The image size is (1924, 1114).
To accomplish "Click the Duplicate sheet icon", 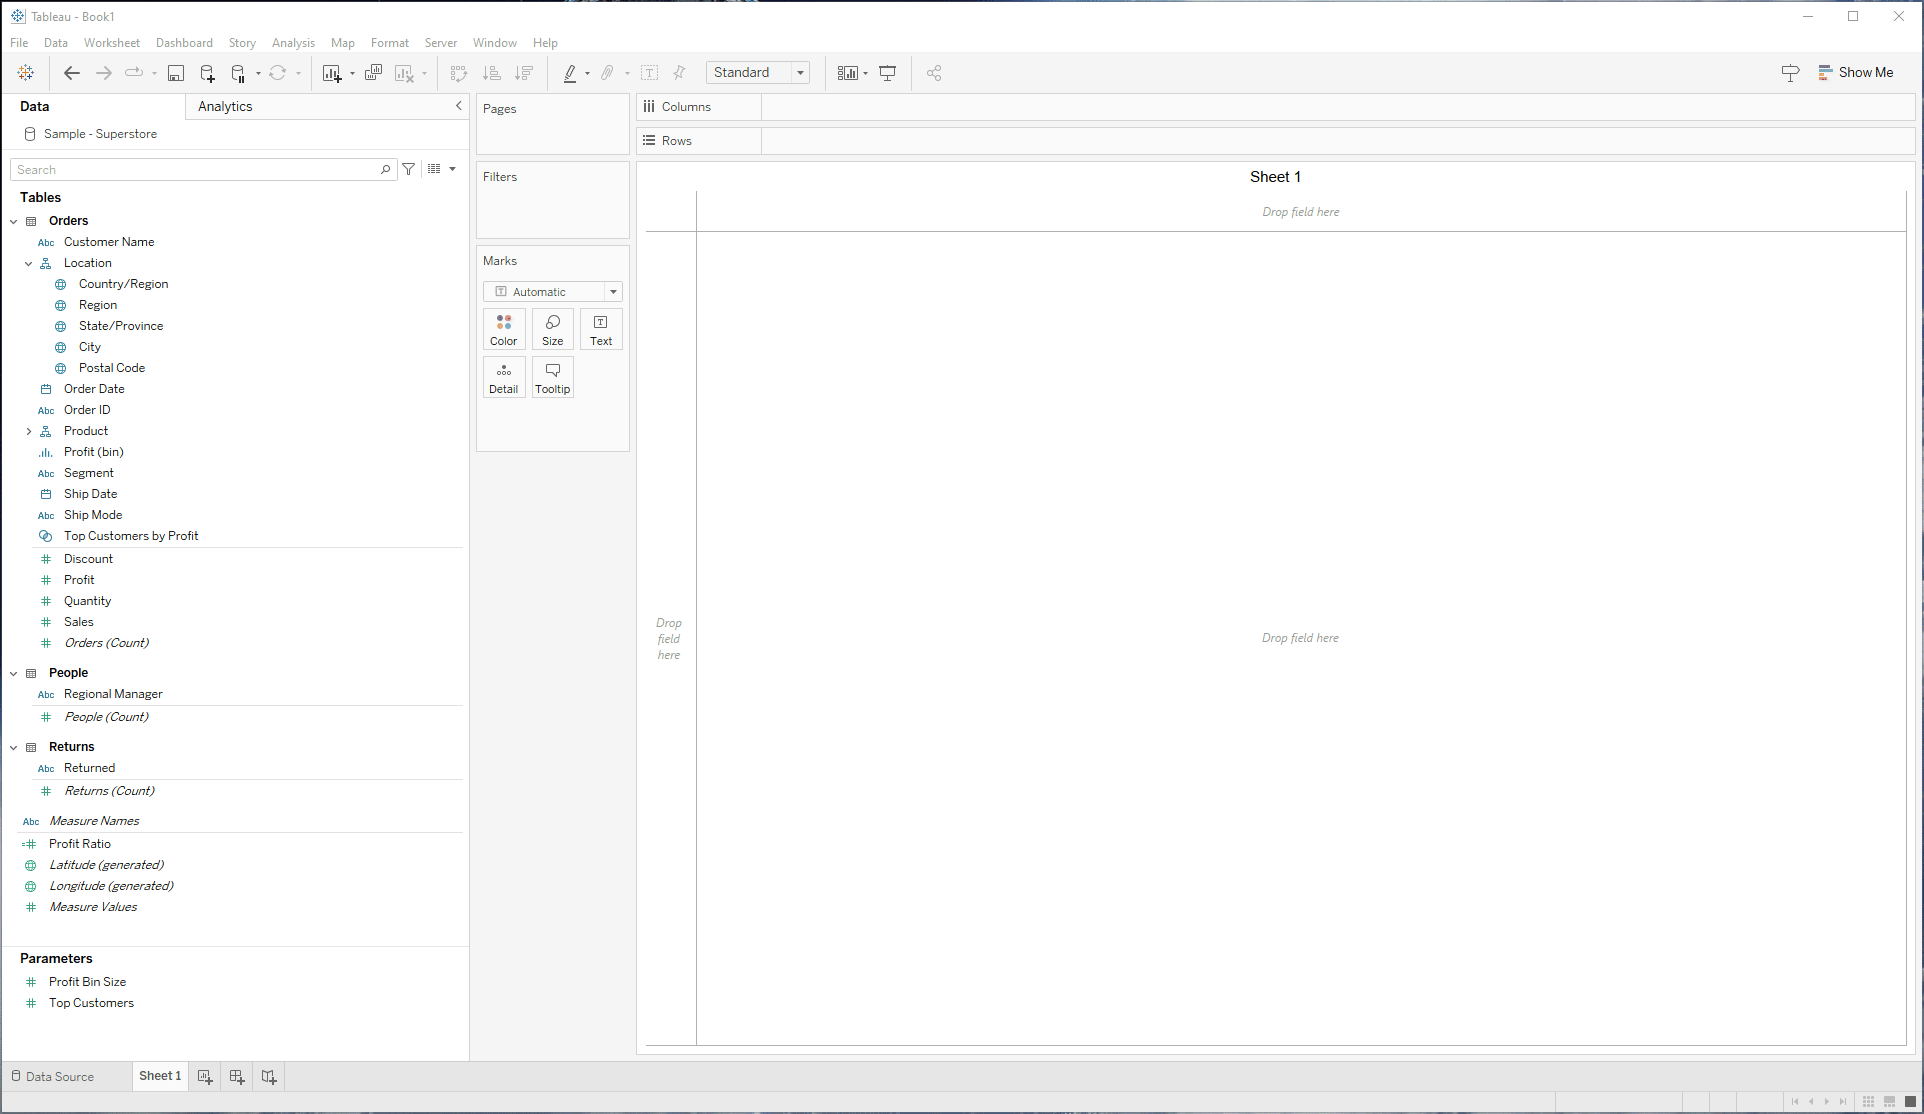I will [x=373, y=73].
